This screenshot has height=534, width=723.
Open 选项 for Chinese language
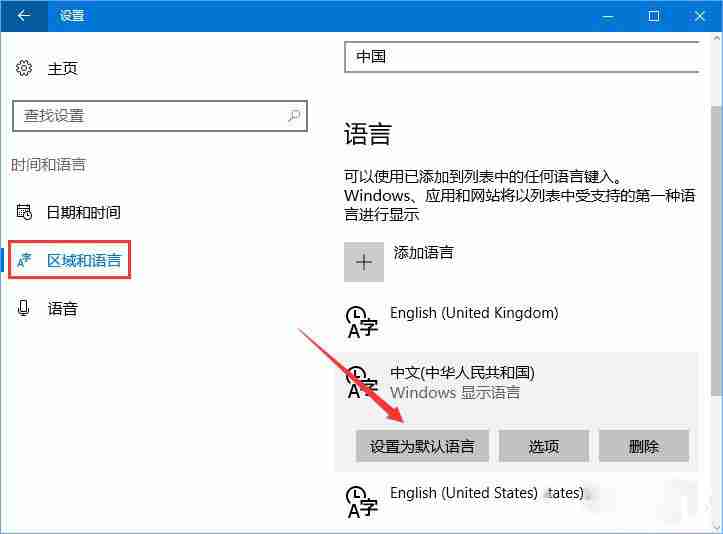point(544,446)
